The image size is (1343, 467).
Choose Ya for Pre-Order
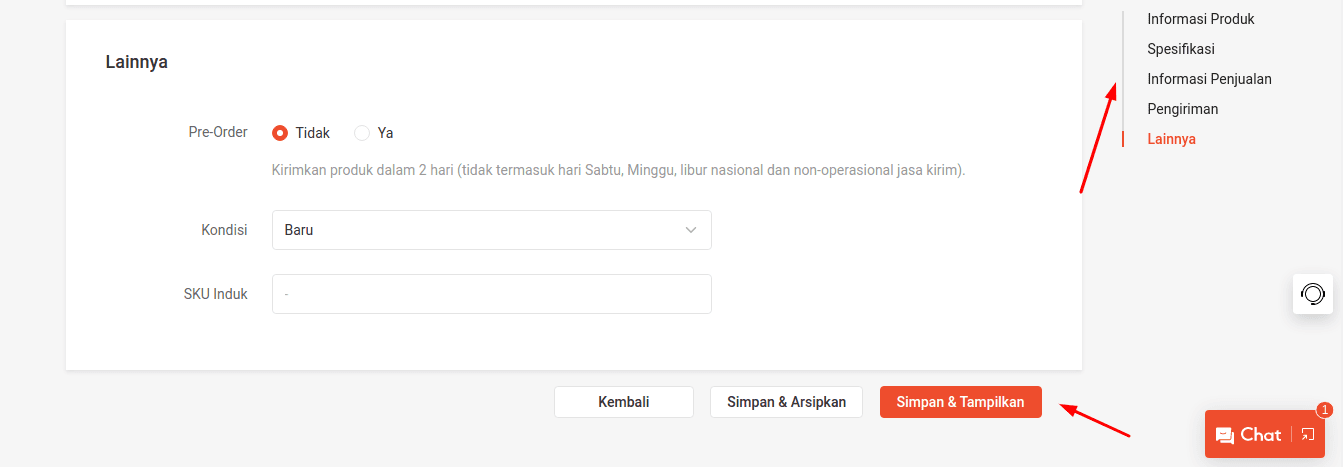362,133
